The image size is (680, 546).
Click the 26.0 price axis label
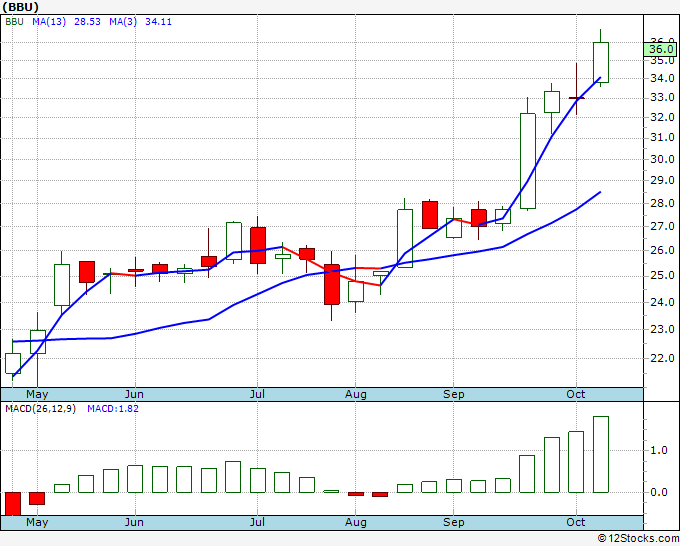click(x=662, y=250)
